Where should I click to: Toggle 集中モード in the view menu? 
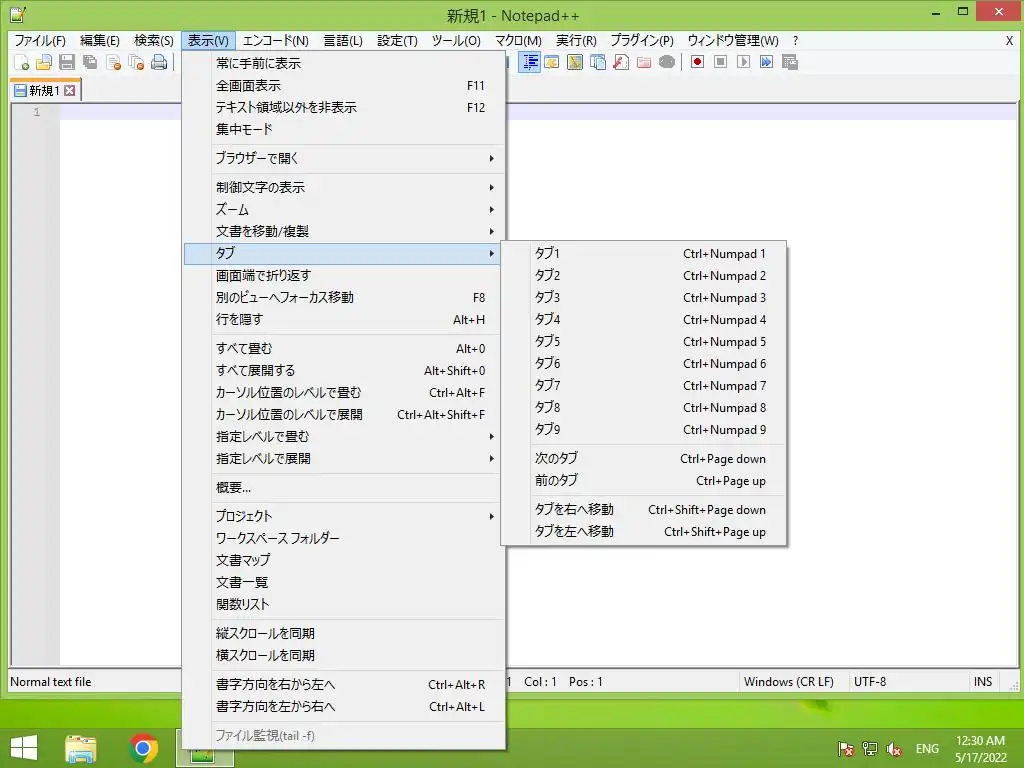(344, 129)
